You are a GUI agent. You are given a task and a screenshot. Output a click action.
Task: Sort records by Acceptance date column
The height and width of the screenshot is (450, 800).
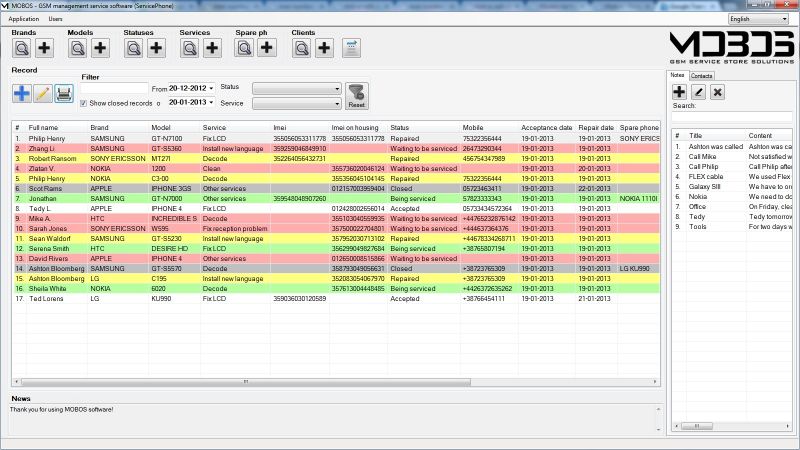pyautogui.click(x=546, y=128)
